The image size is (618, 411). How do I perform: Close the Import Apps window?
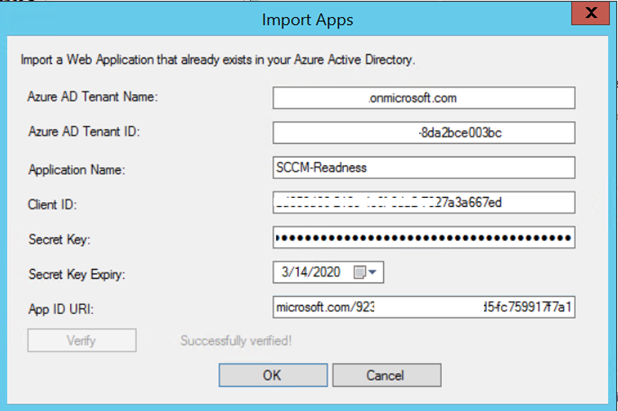[590, 13]
